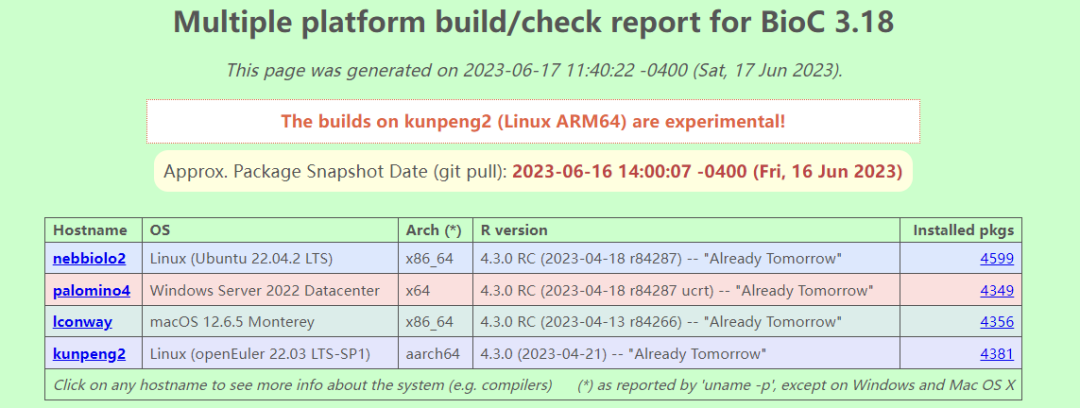Click the Installed pkgs column header
The image size is (1080, 408).
(x=963, y=230)
